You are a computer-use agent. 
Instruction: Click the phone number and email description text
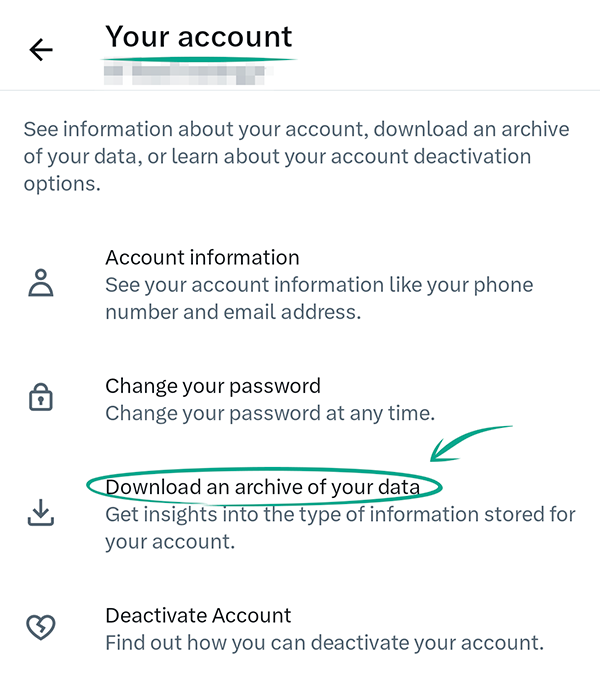(x=318, y=298)
